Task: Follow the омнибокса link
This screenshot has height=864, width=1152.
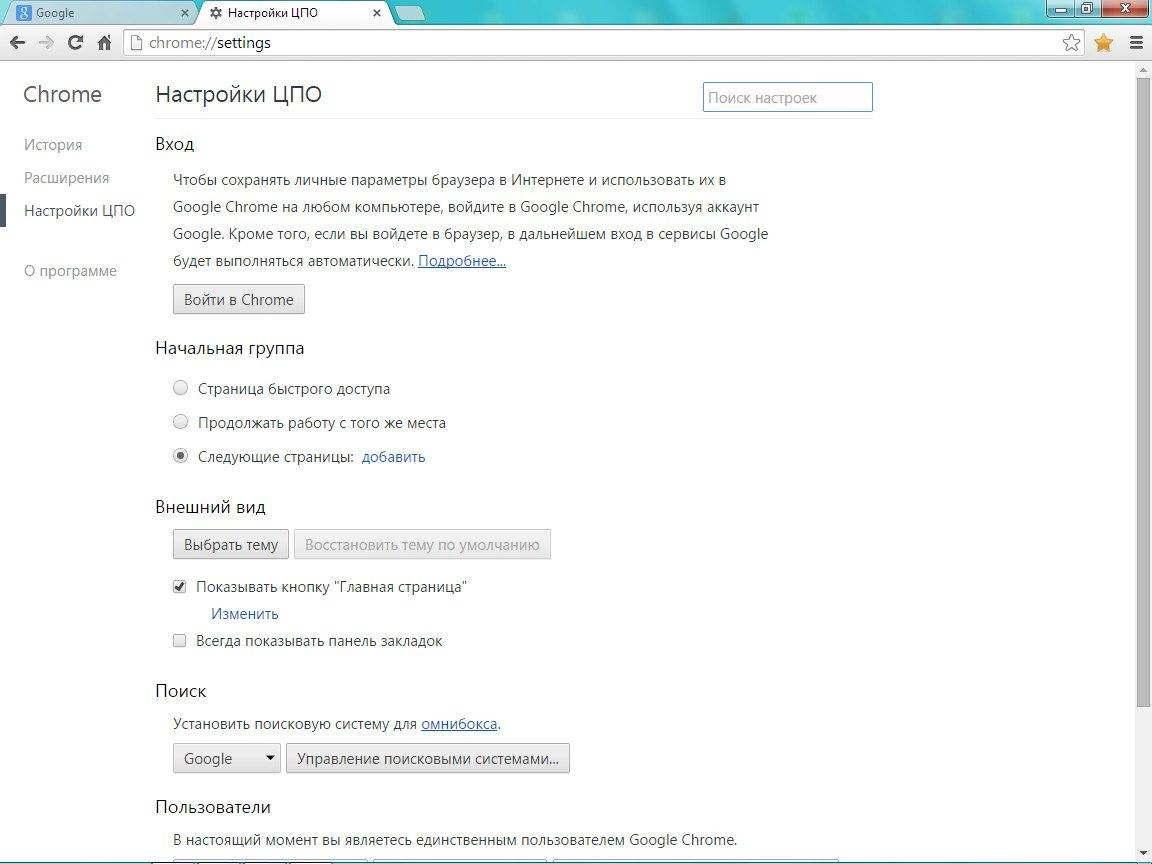Action: pyautogui.click(x=459, y=724)
